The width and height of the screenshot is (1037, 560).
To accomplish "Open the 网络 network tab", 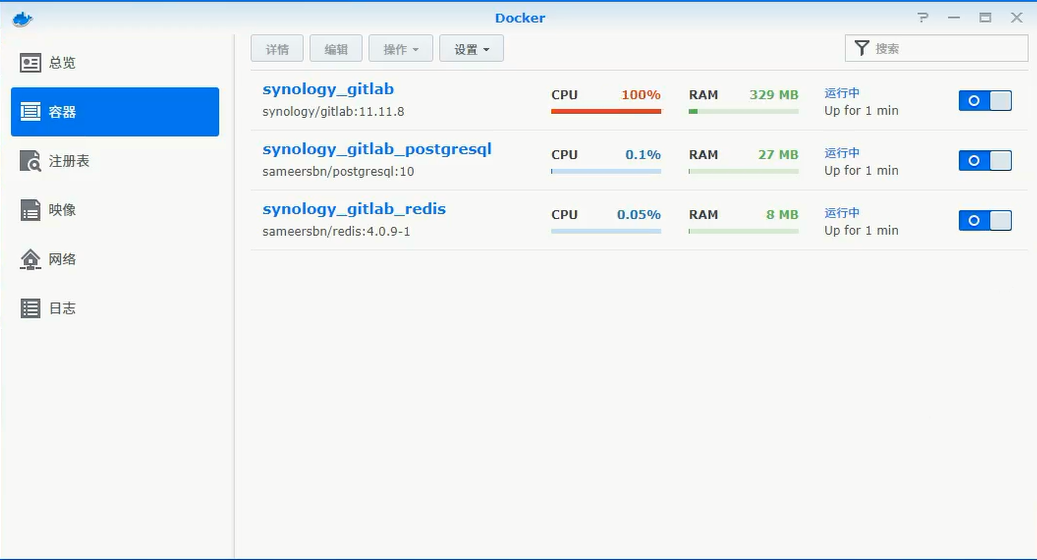I will 115,259.
